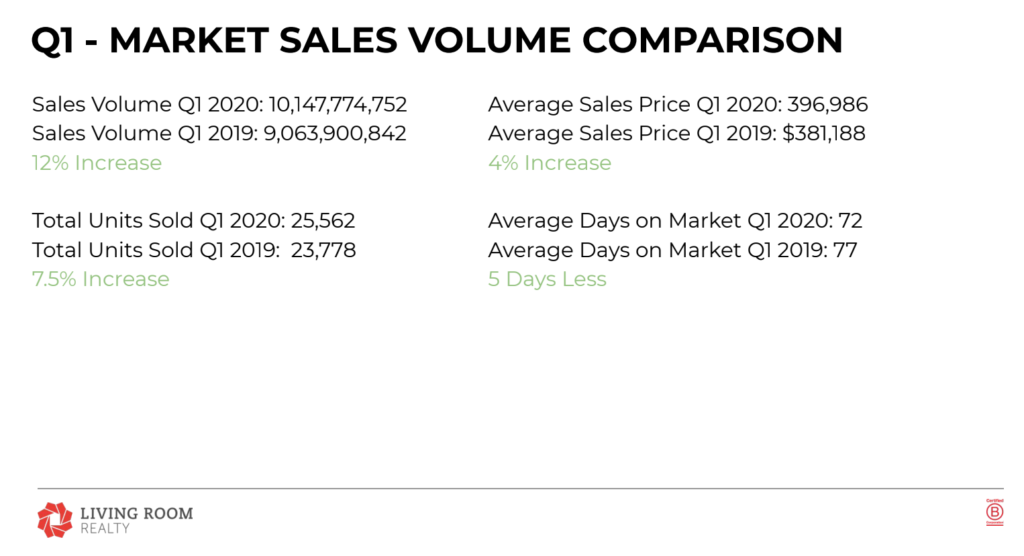Click Average Sales Price Q1 2019 line
This screenshot has height=556, width=1024.
pos(677,133)
